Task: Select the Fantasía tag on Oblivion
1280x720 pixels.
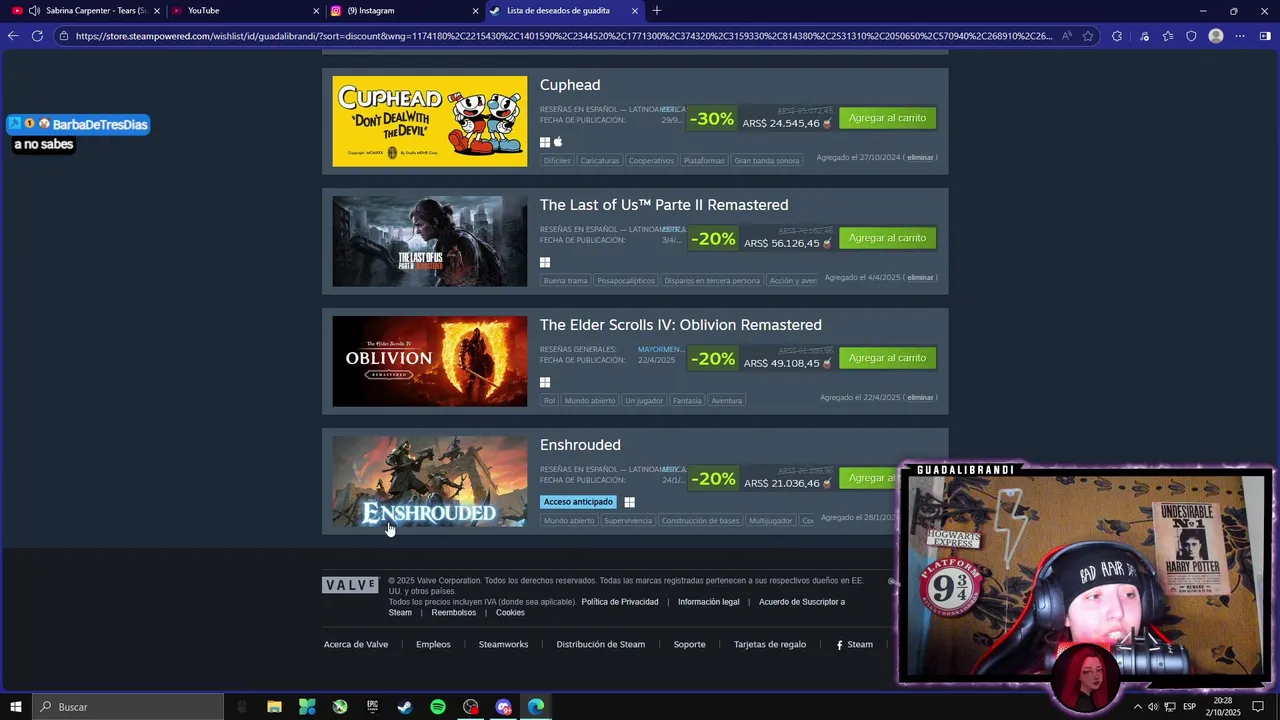Action: click(x=687, y=401)
